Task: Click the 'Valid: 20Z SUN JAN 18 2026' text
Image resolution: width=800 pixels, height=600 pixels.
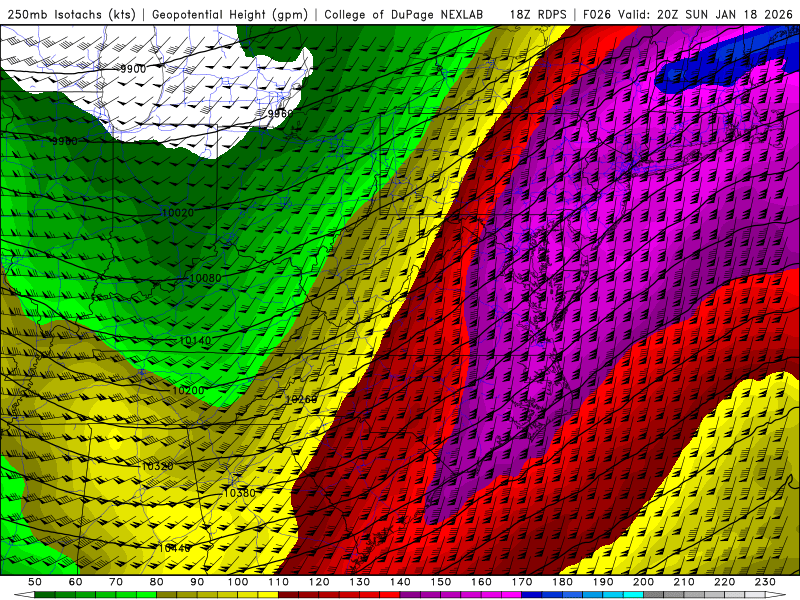Action: click(705, 15)
